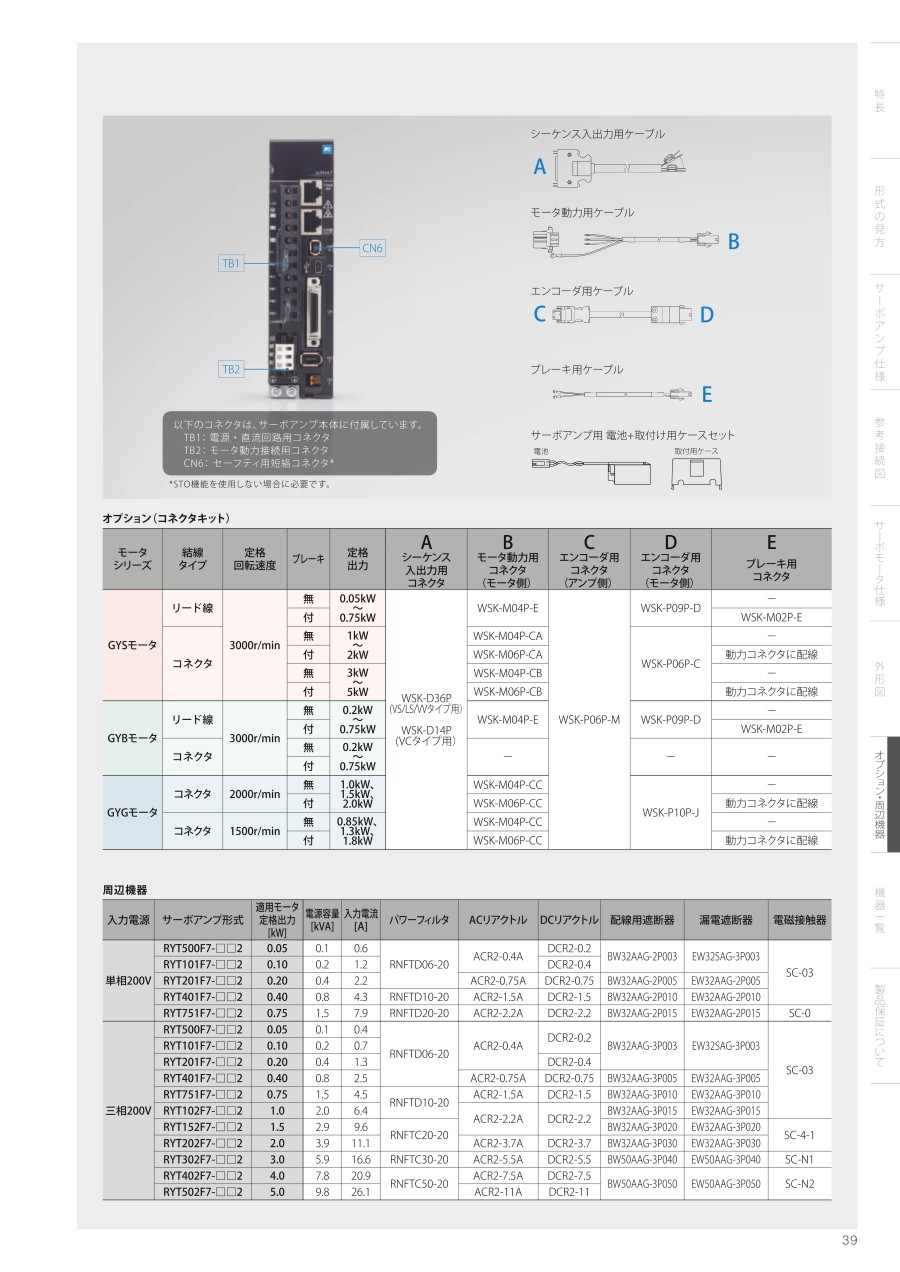The image size is (900, 1272).
Task: Click the WSK-P06P-M encoder connector cell
Action: 589,719
